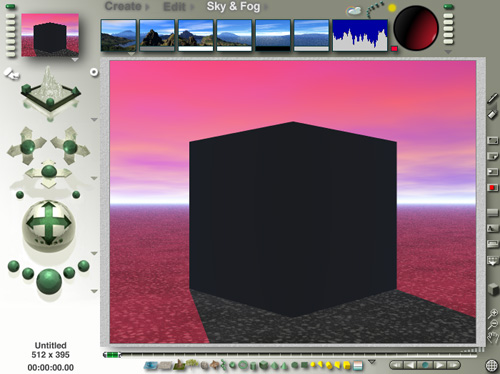Image resolution: width=500 pixels, height=374 pixels.
Task: Open the small red color swatch
Action: (394, 49)
